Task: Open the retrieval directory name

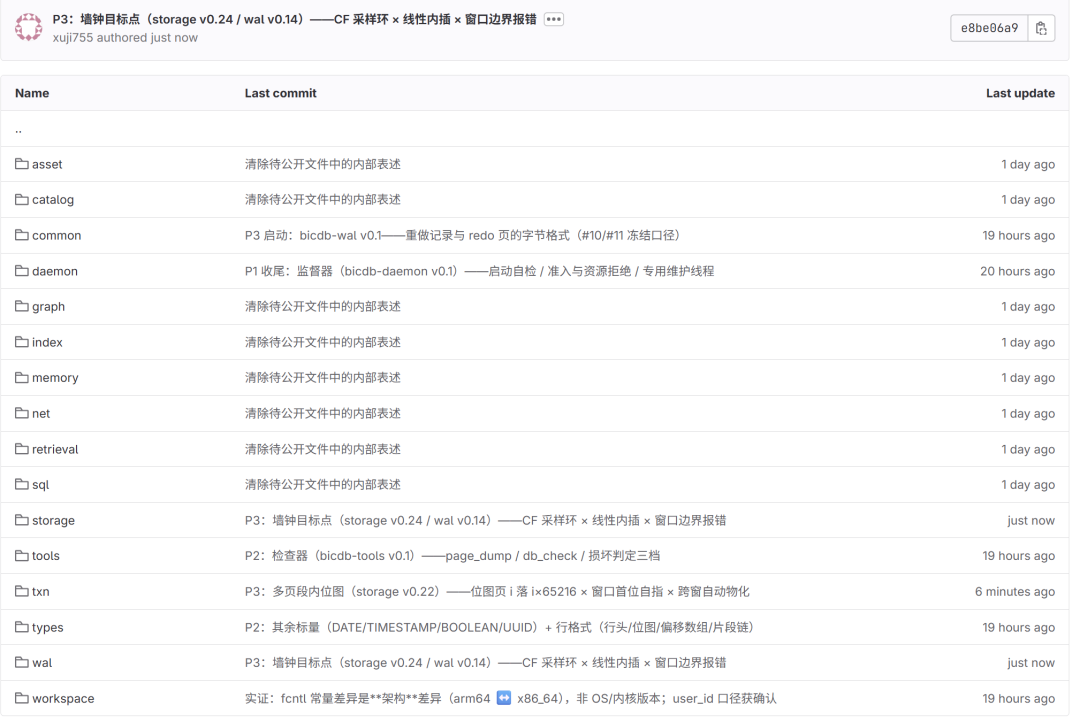Action: (x=55, y=449)
